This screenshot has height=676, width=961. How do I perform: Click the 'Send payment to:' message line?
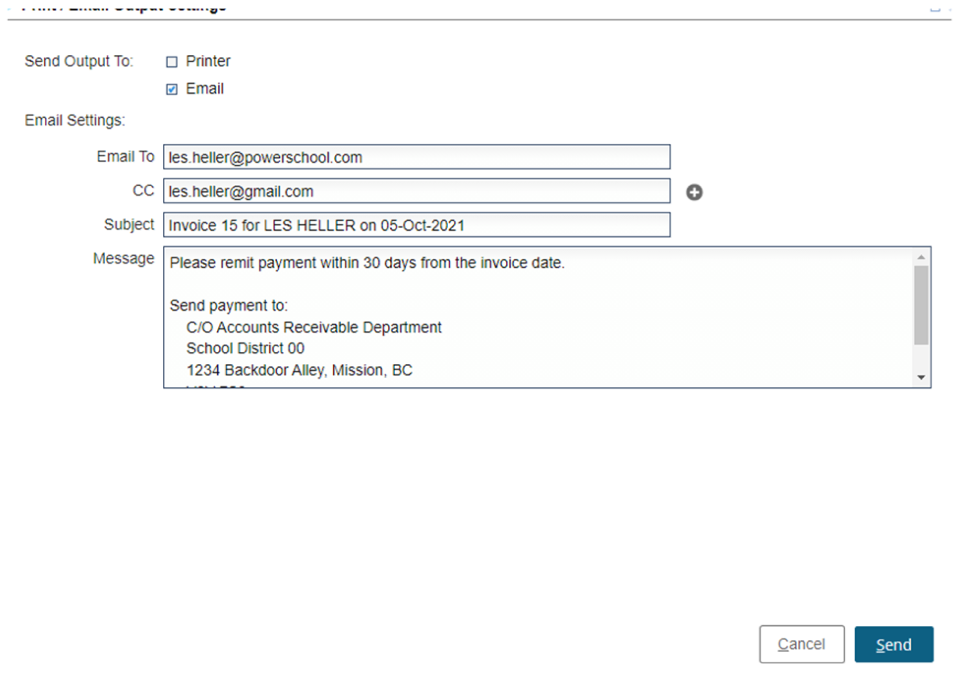click(228, 306)
